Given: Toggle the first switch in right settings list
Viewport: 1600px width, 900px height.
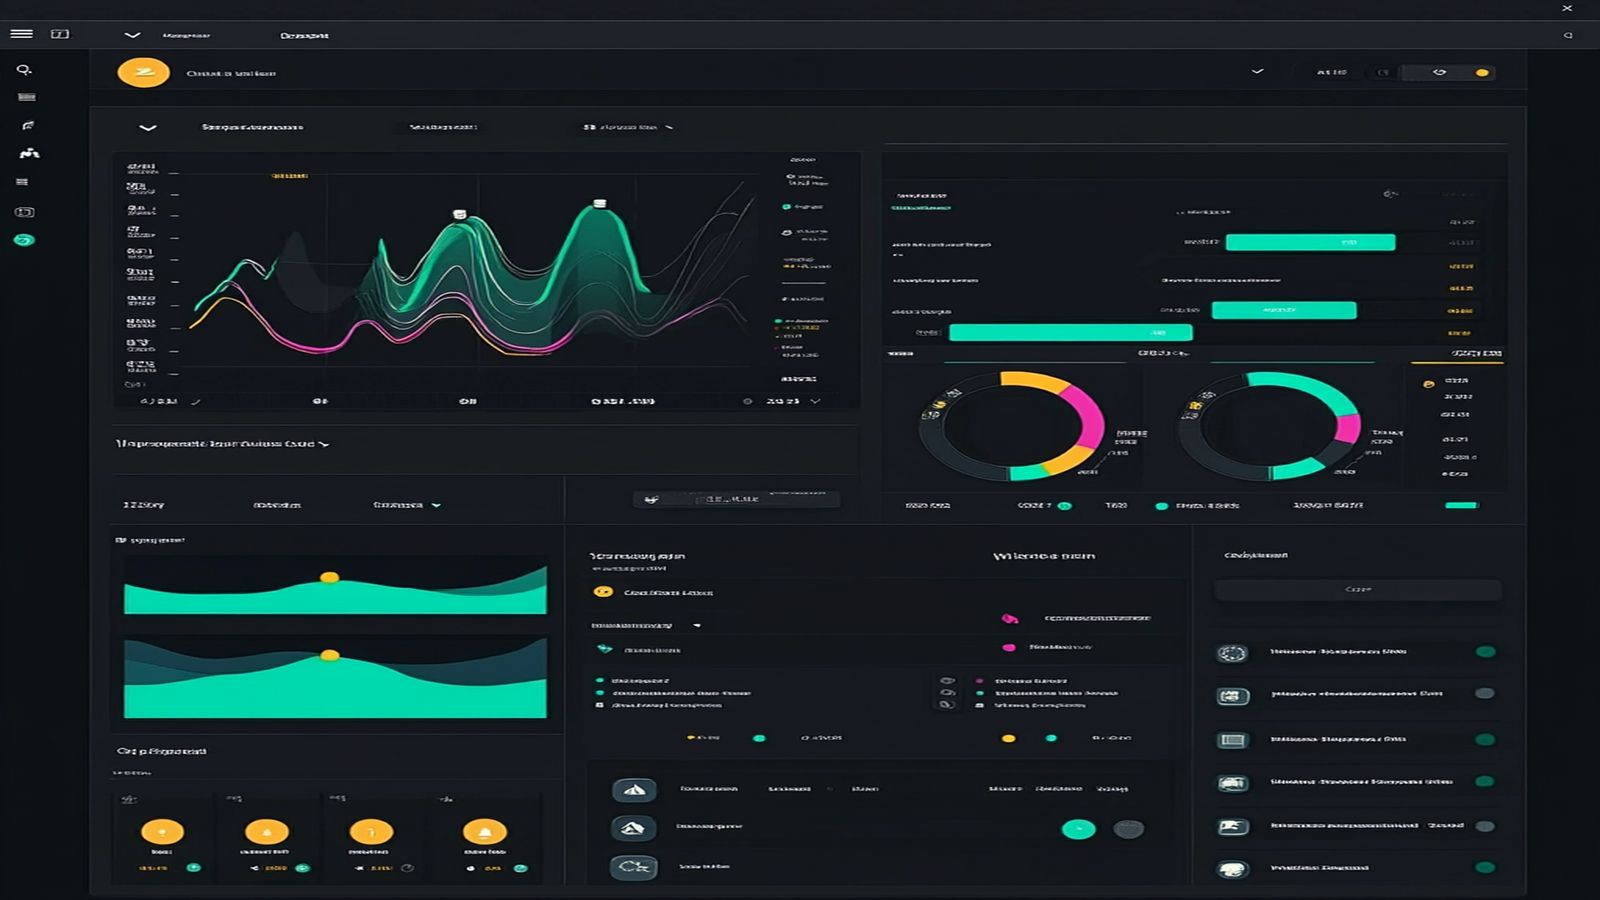Looking at the screenshot, I should (1485, 652).
